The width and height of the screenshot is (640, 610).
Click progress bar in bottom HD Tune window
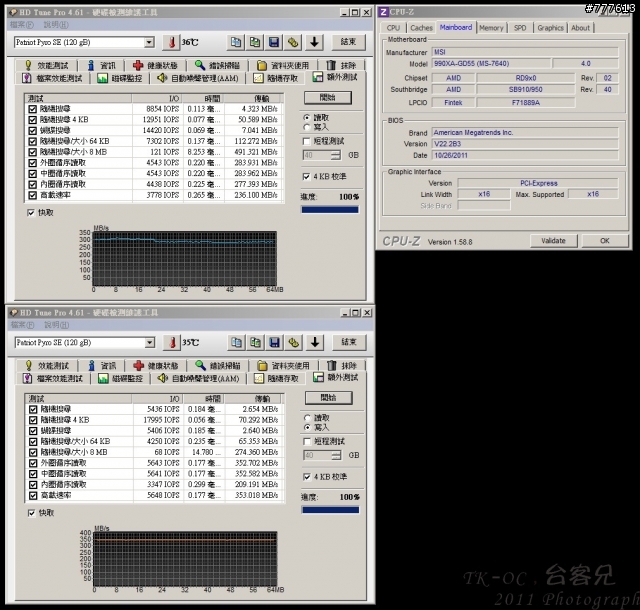click(331, 510)
